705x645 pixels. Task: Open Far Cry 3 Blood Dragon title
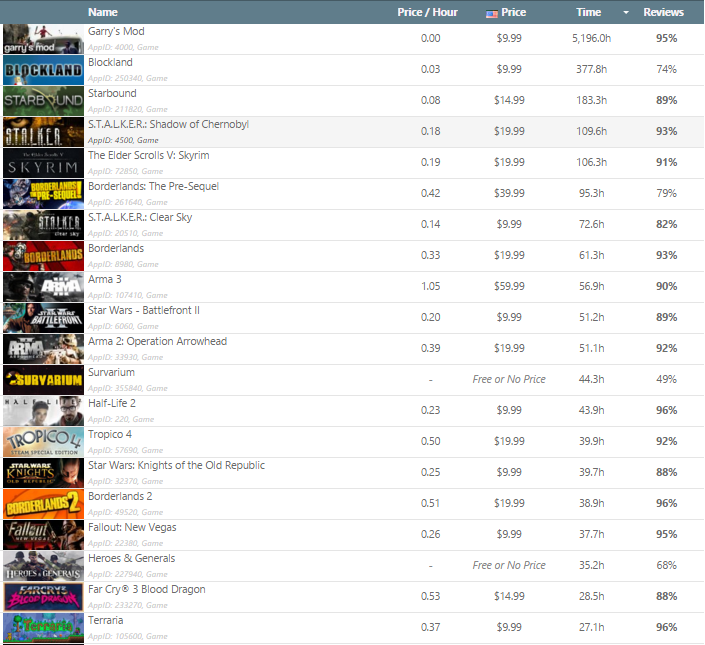click(147, 590)
